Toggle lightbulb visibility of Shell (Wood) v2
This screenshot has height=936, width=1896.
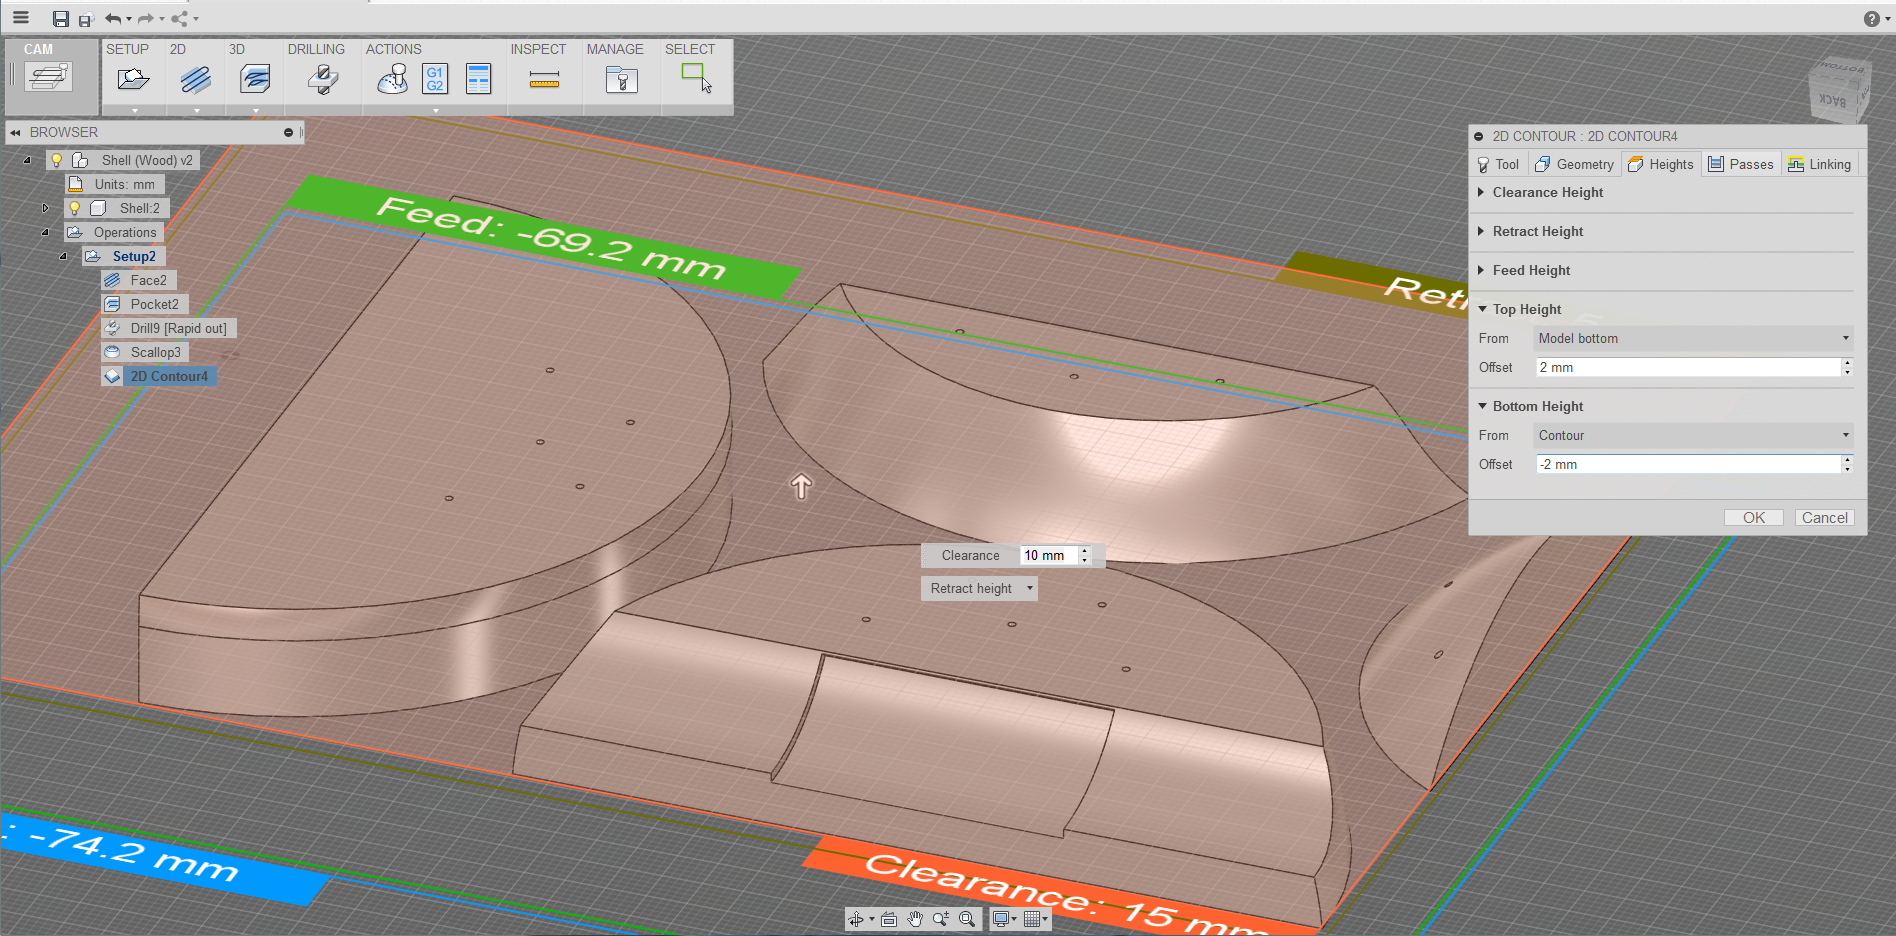point(57,160)
